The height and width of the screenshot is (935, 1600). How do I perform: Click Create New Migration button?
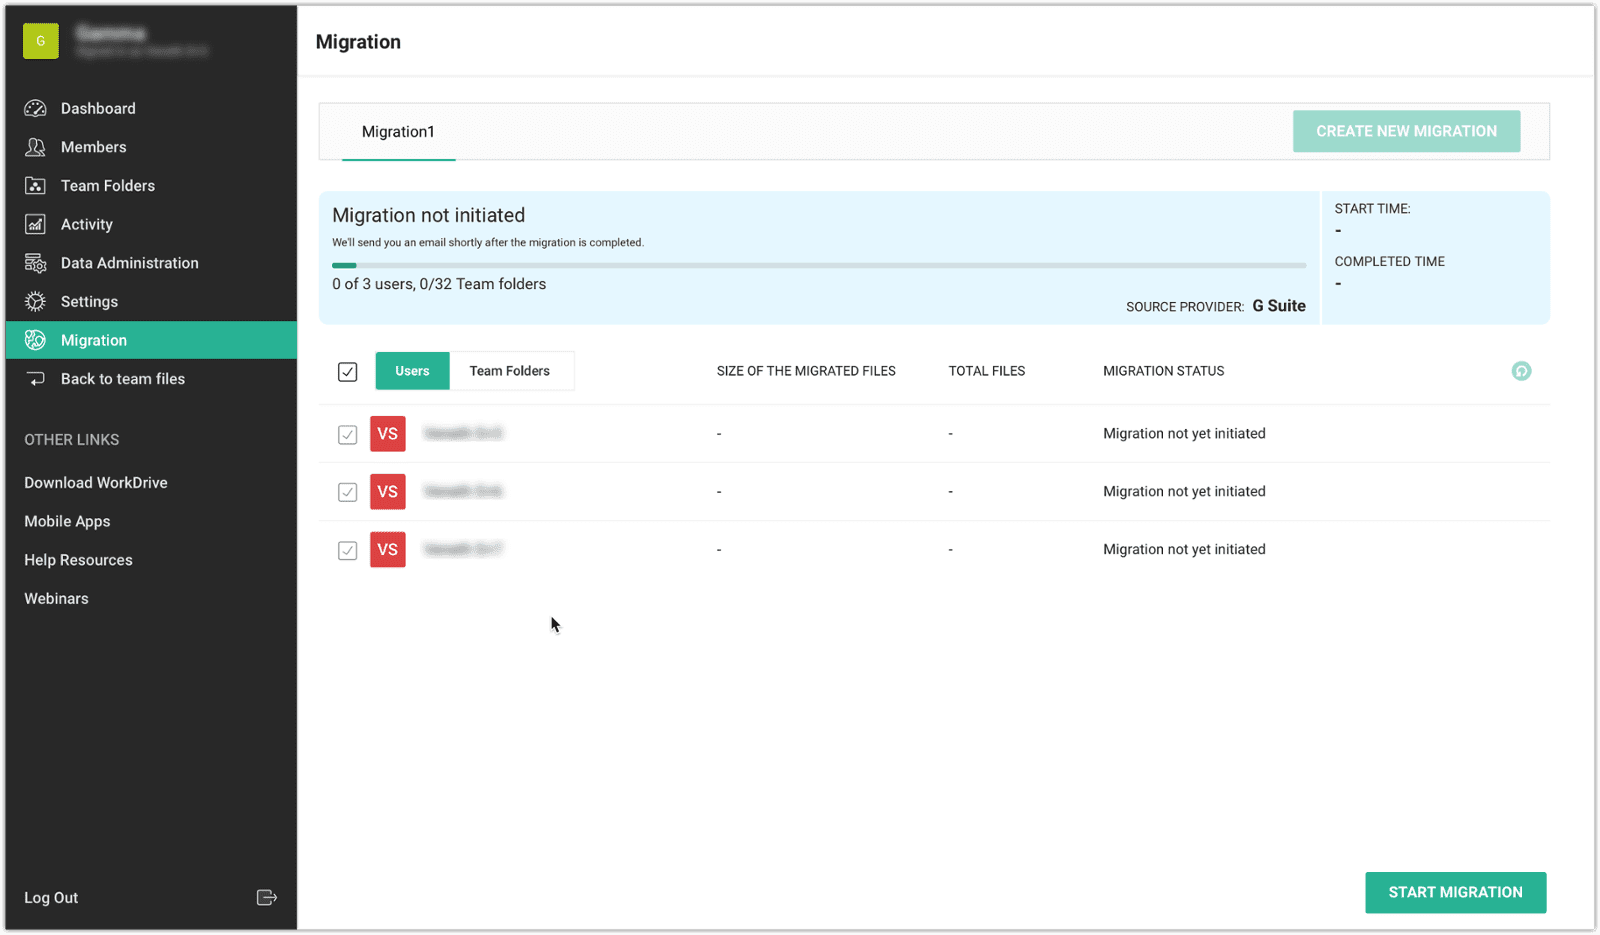click(1406, 131)
